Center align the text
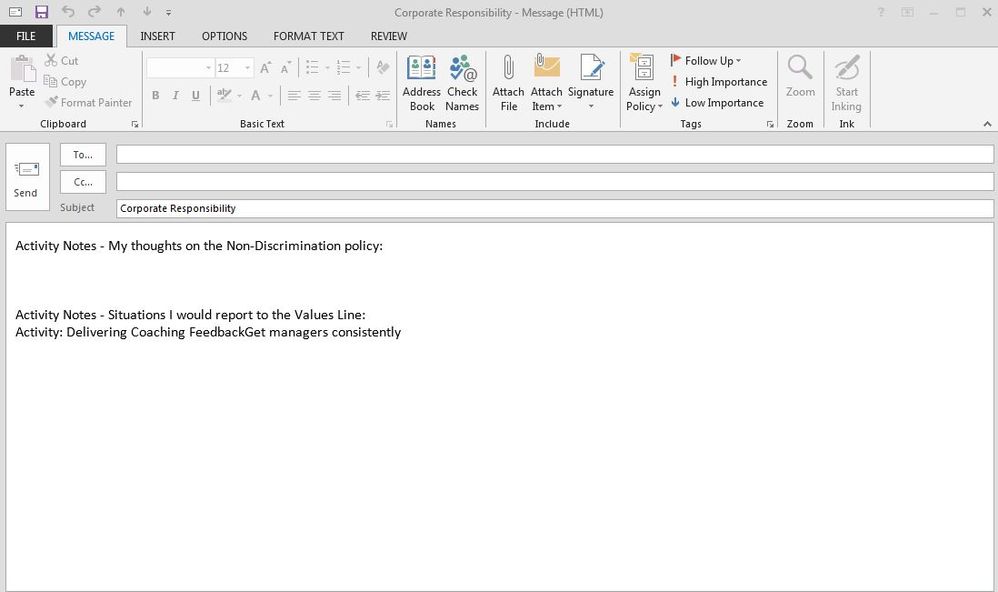The width and height of the screenshot is (998, 592). [314, 95]
